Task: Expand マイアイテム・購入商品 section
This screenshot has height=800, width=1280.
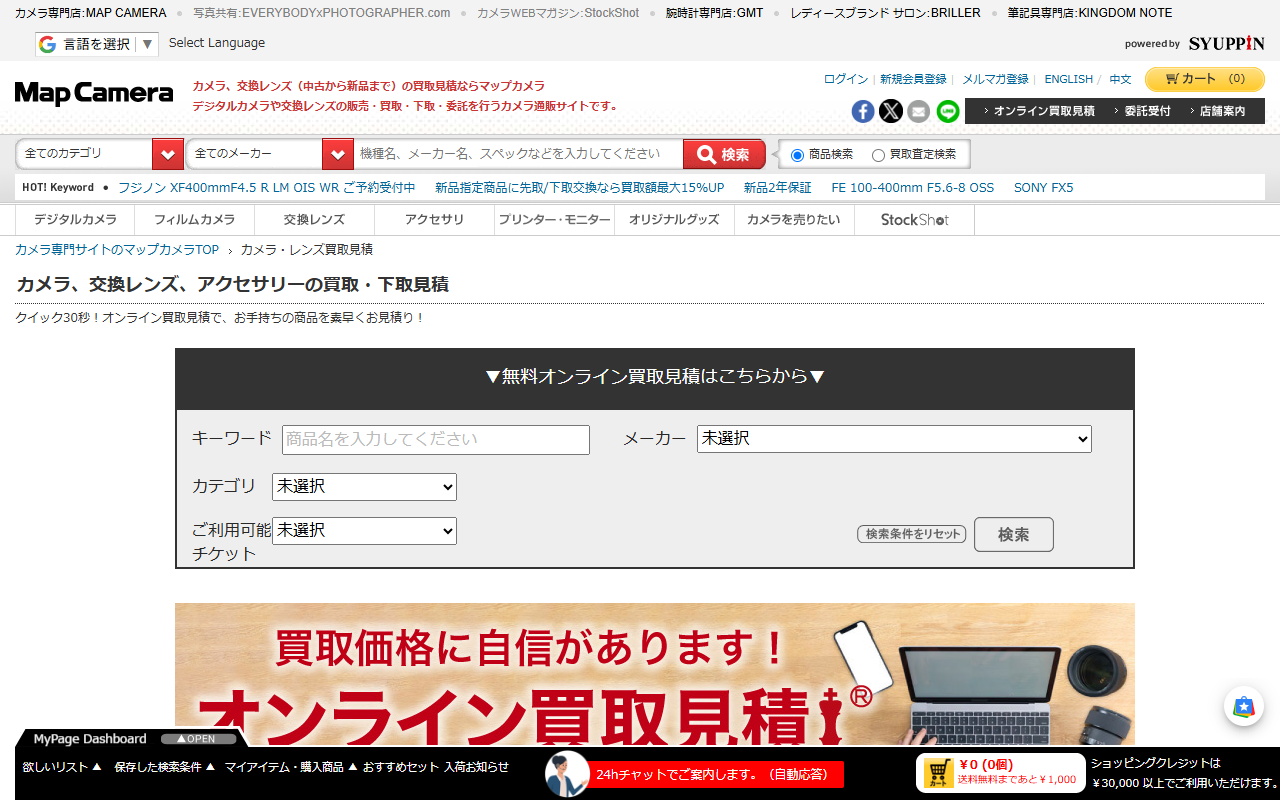Action: [x=292, y=767]
